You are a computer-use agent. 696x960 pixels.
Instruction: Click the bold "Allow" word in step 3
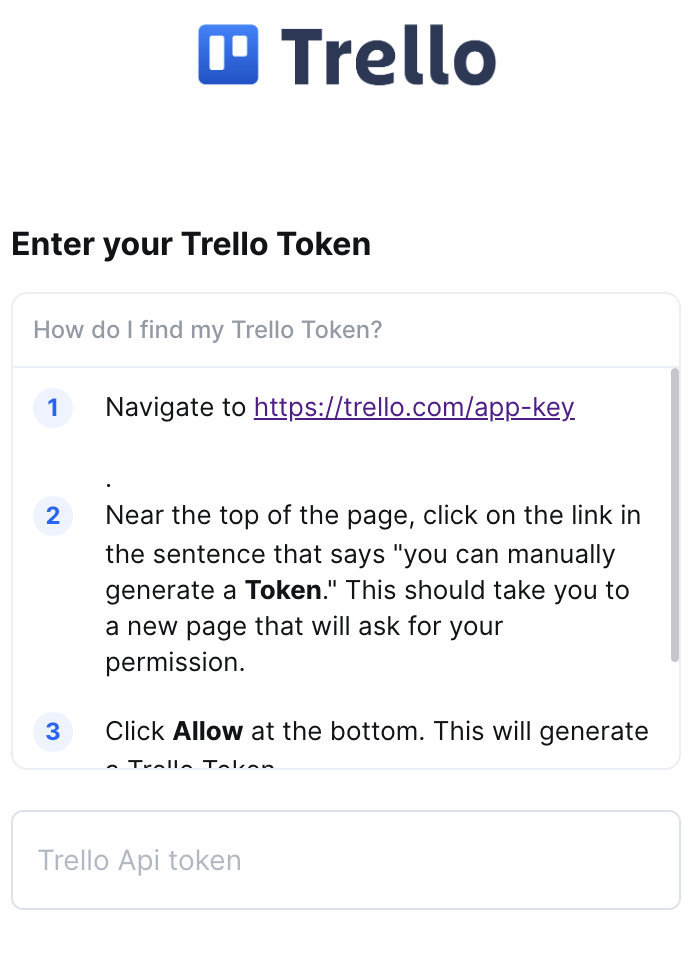coord(208,732)
